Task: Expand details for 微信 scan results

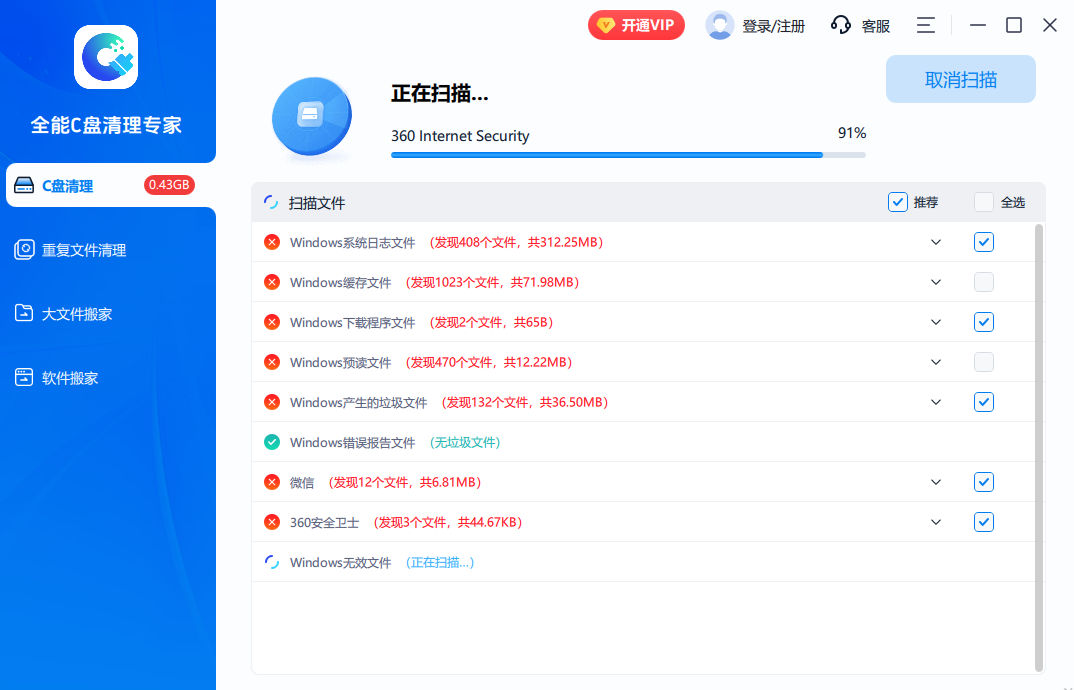Action: point(935,481)
